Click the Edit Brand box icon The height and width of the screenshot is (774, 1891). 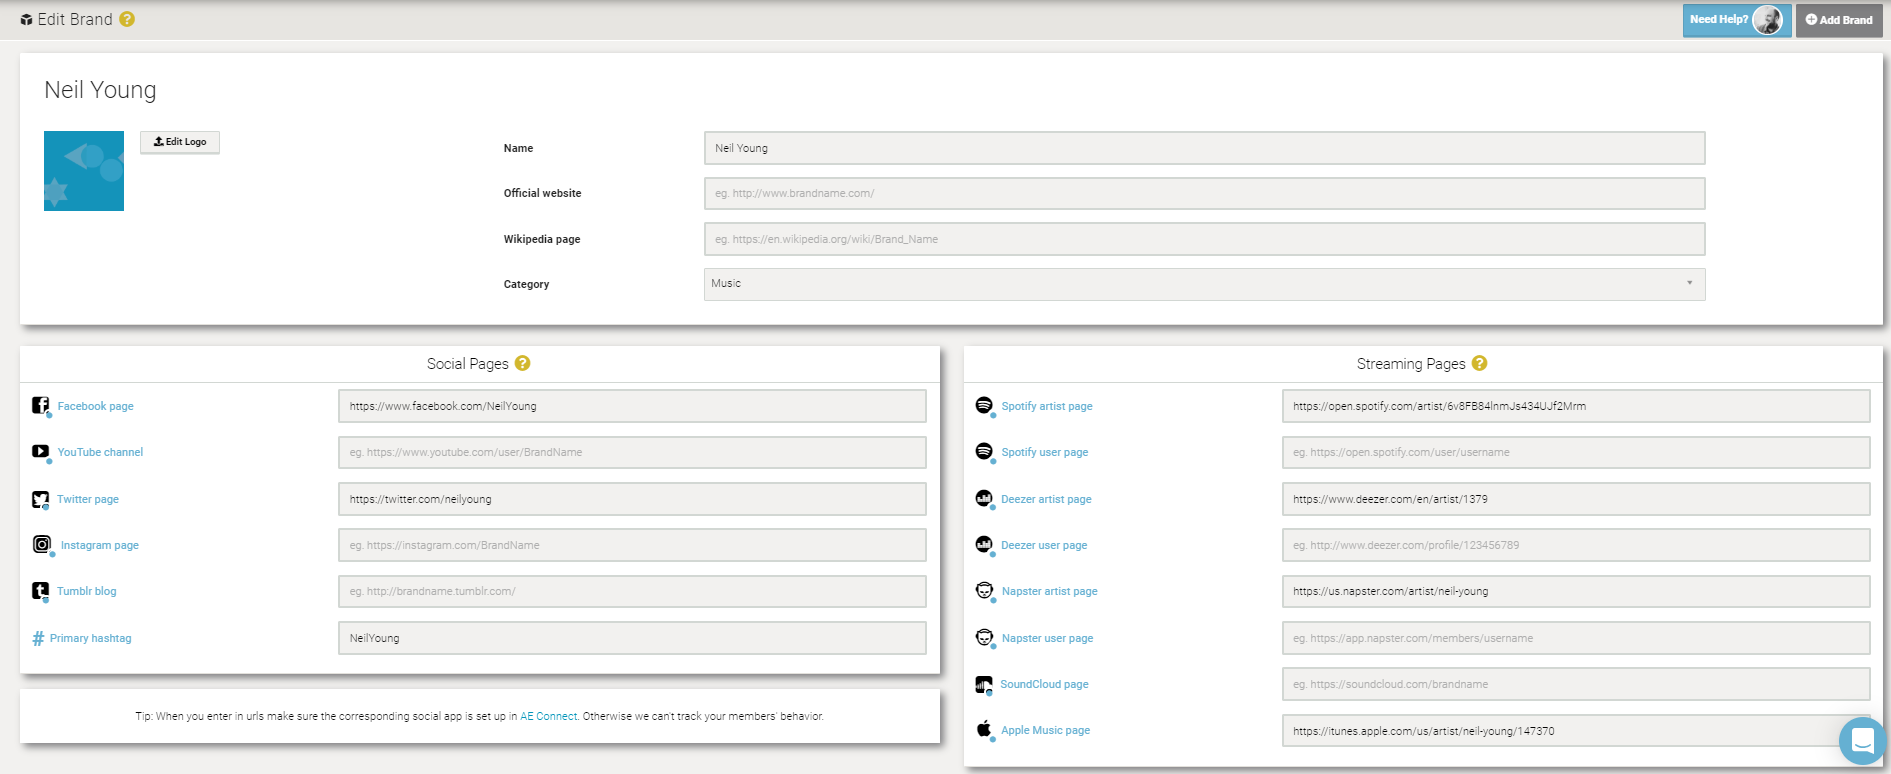[x=26, y=20]
